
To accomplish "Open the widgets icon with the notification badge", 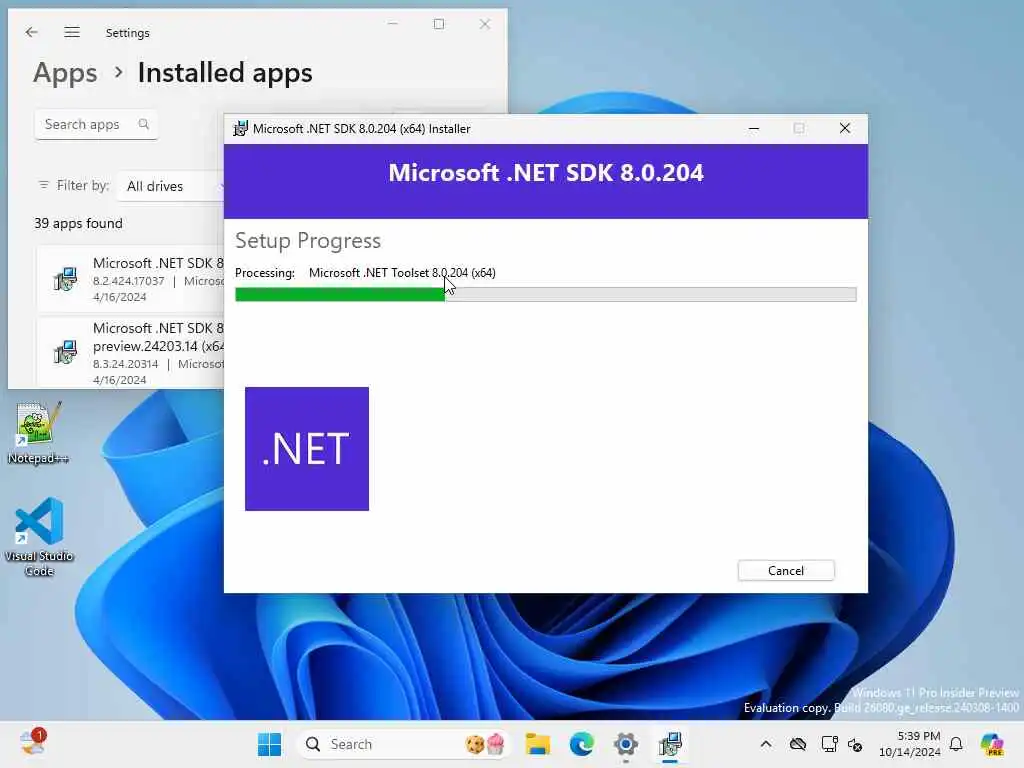I will coord(33,743).
